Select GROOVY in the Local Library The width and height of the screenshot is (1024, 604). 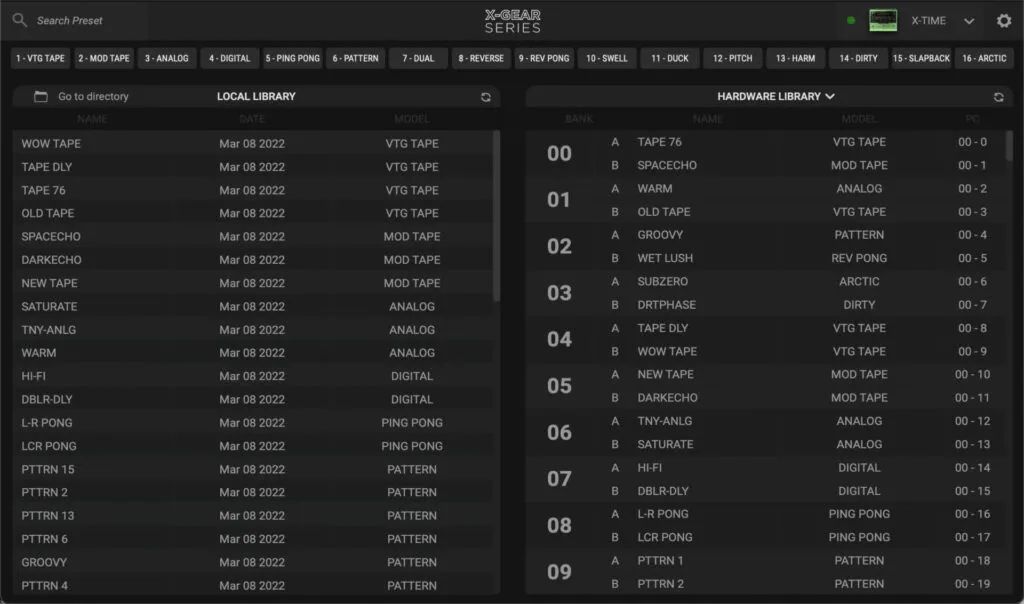[253, 563]
